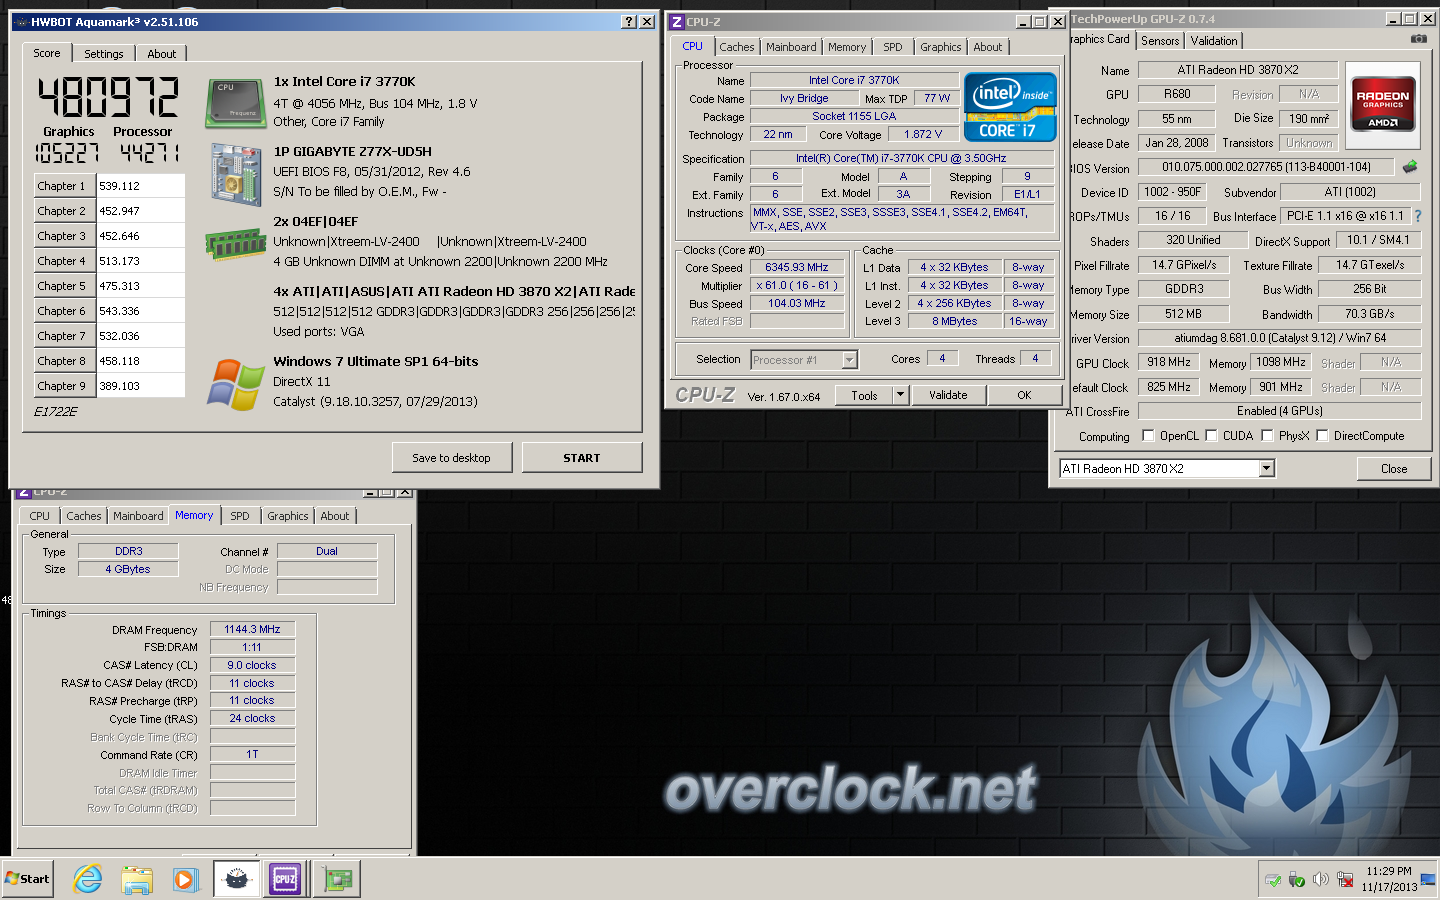
Task: Open SPD tab in lower CPU-Z window
Action: (240, 516)
